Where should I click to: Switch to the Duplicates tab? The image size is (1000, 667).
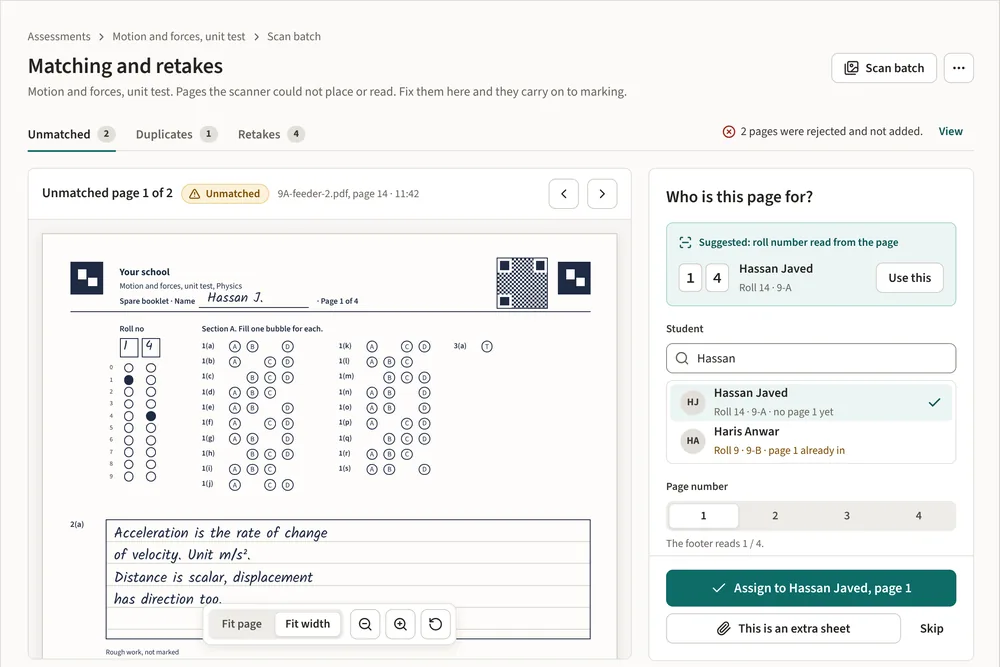(x=177, y=134)
